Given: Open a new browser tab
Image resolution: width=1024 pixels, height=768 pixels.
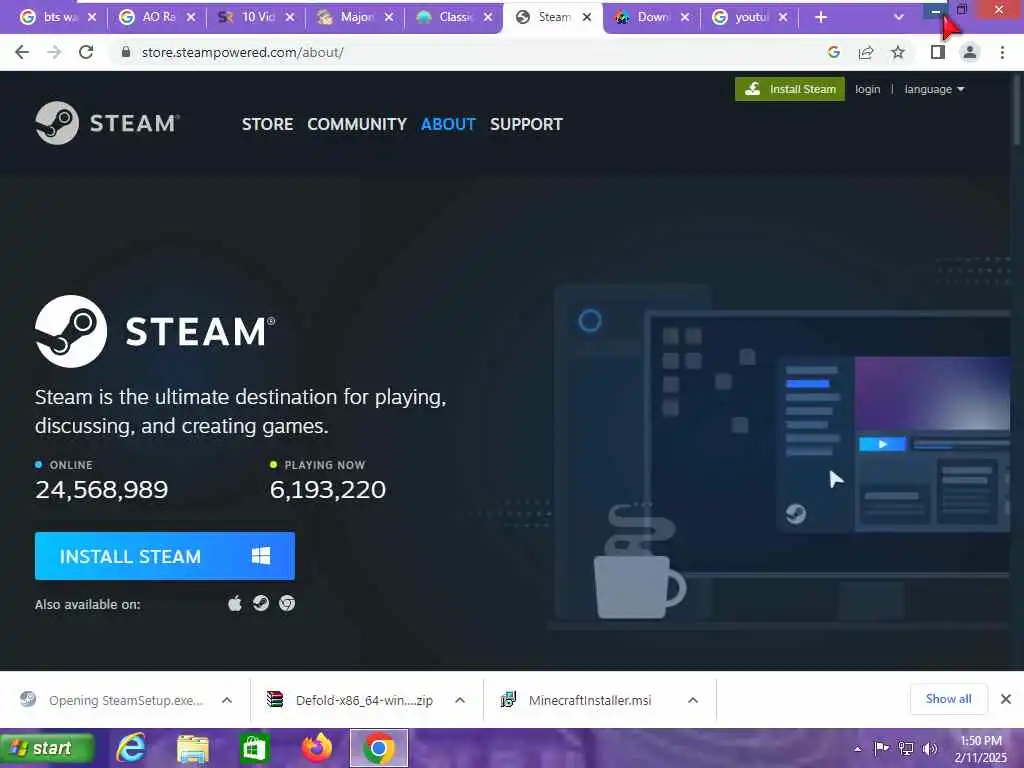Looking at the screenshot, I should coord(821,17).
